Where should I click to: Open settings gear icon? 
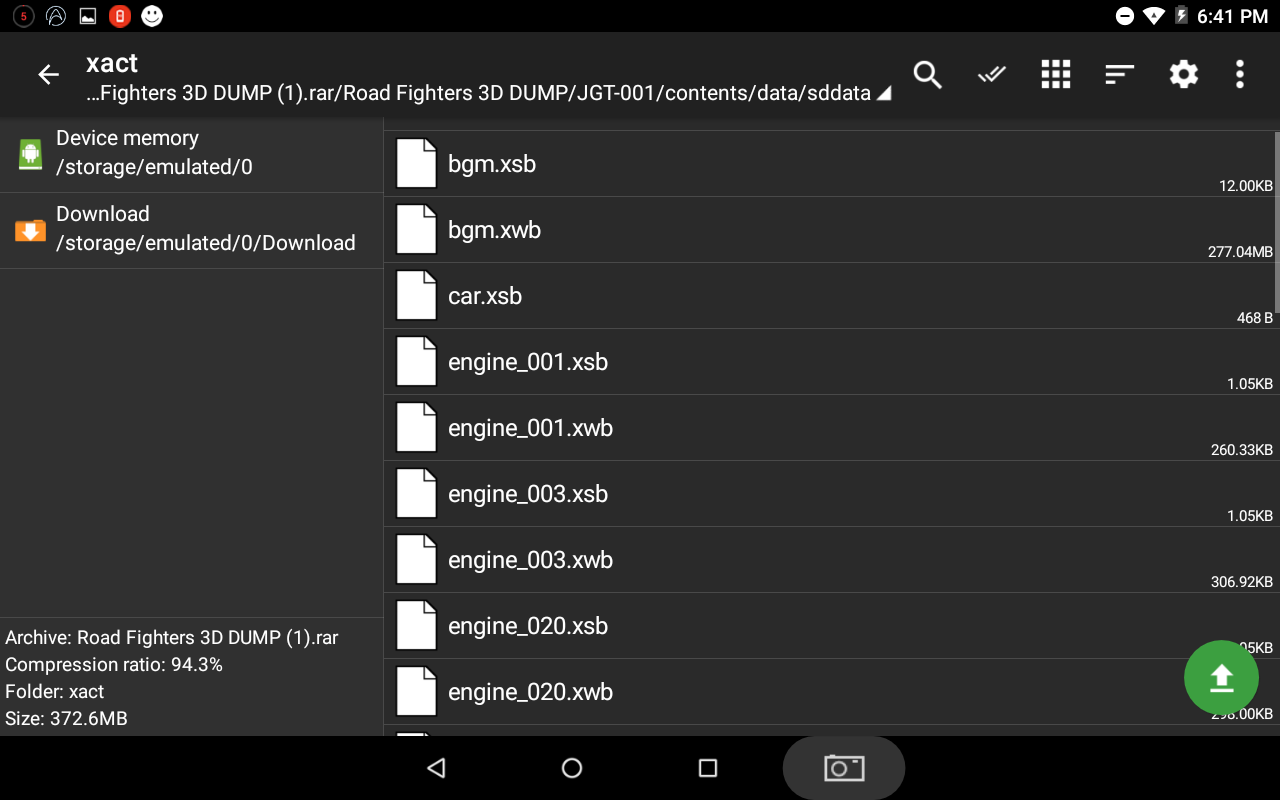point(1184,75)
